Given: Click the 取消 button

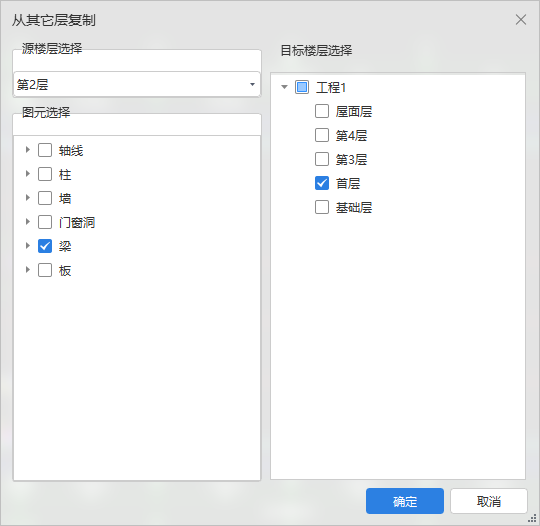Looking at the screenshot, I should click(489, 501).
